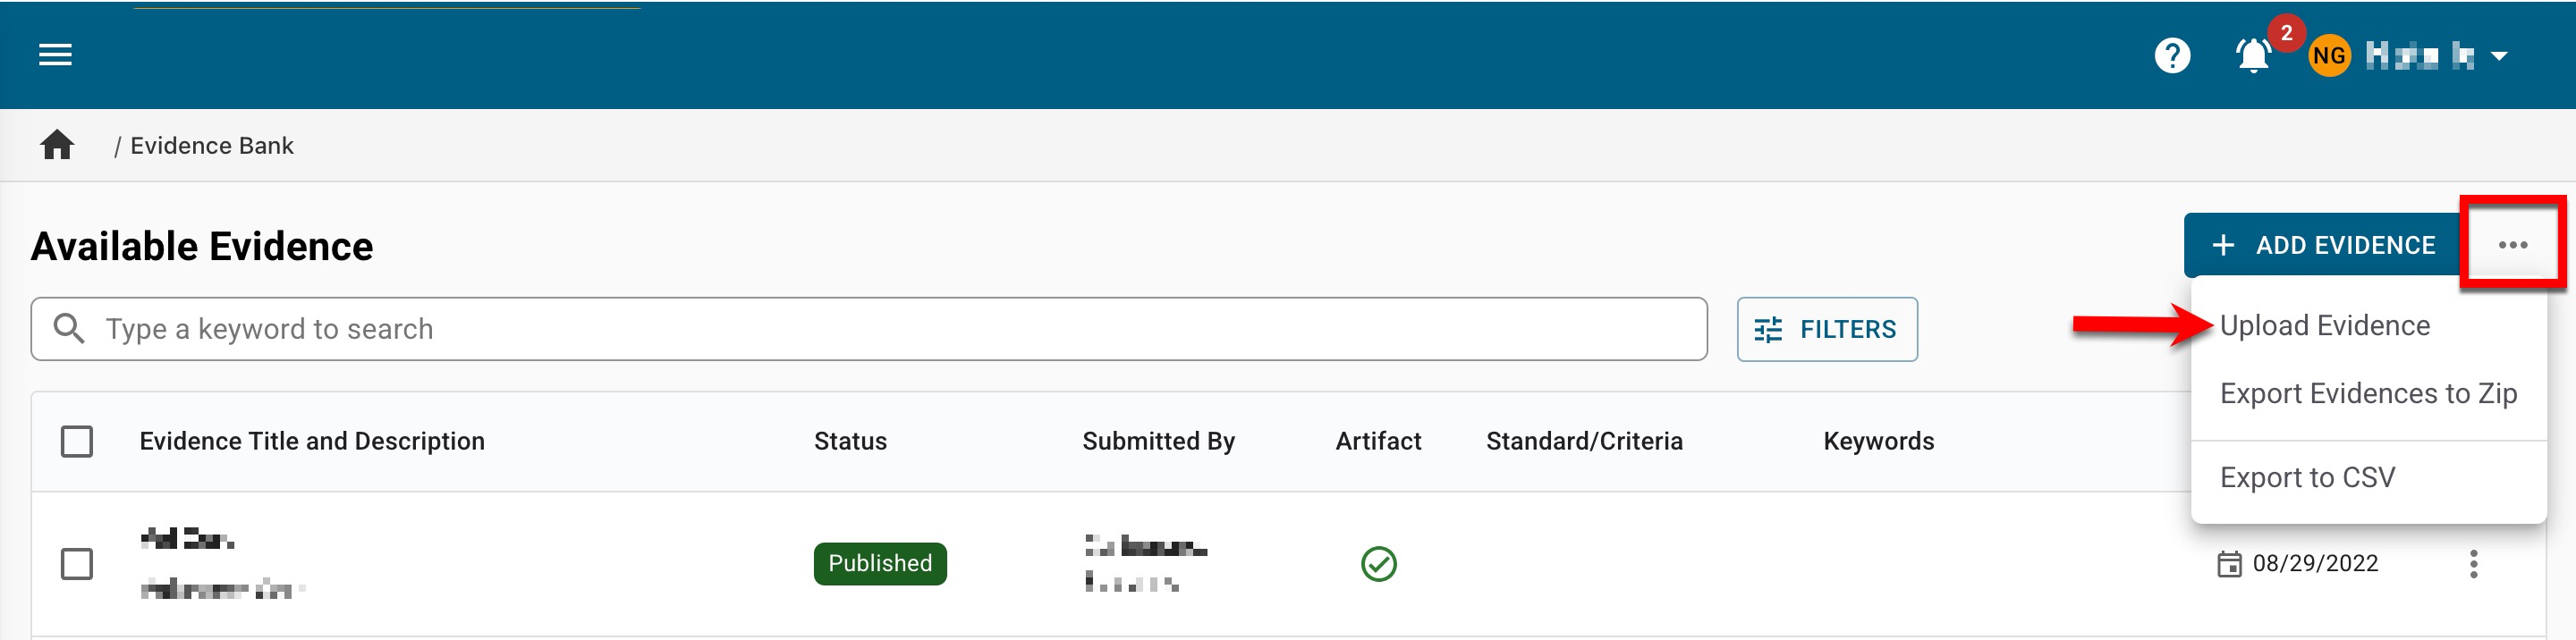
Task: Expand the user account dropdown arrow
Action: [2499, 56]
